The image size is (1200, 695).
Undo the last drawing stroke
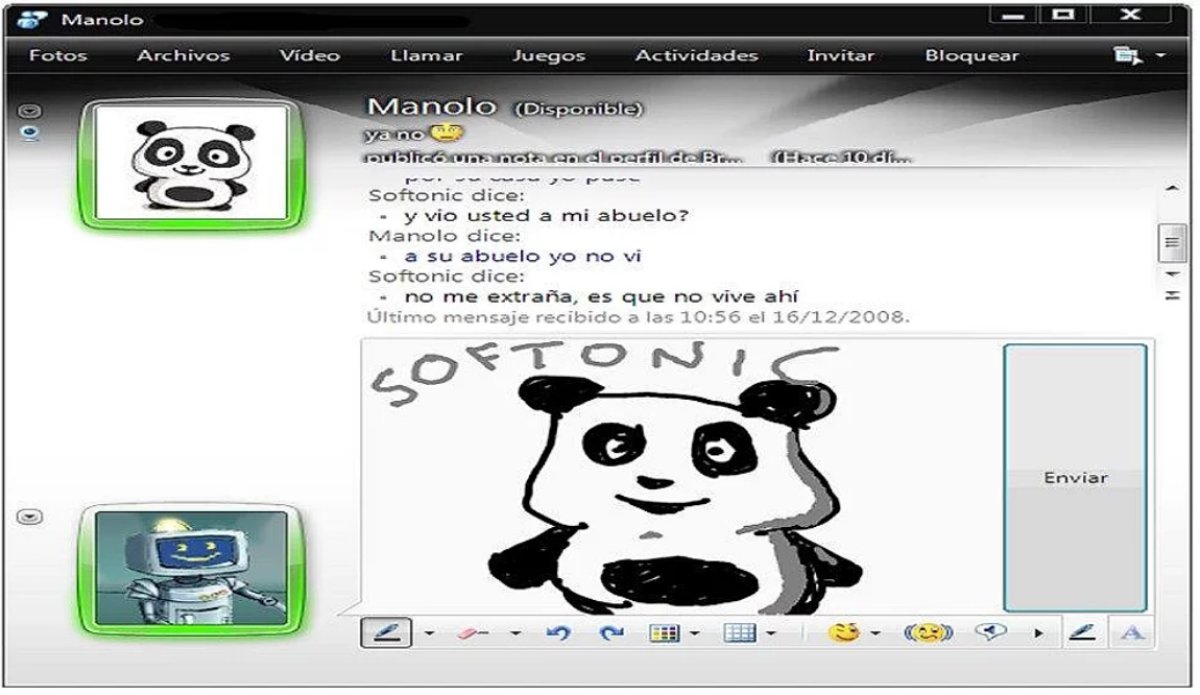(558, 633)
